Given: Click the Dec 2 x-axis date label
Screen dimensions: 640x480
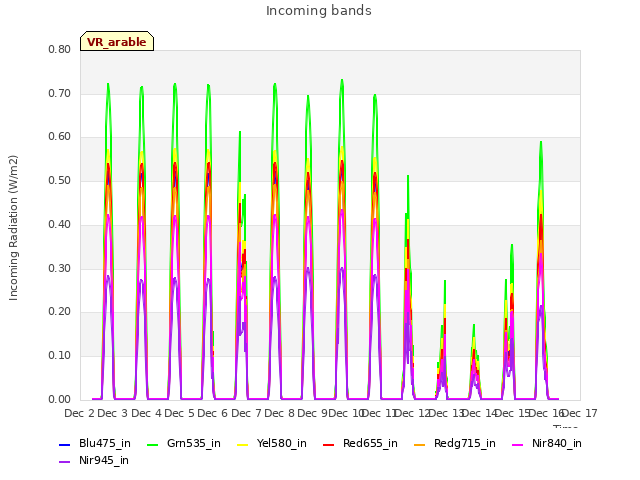Looking at the screenshot, I should coord(80,413).
